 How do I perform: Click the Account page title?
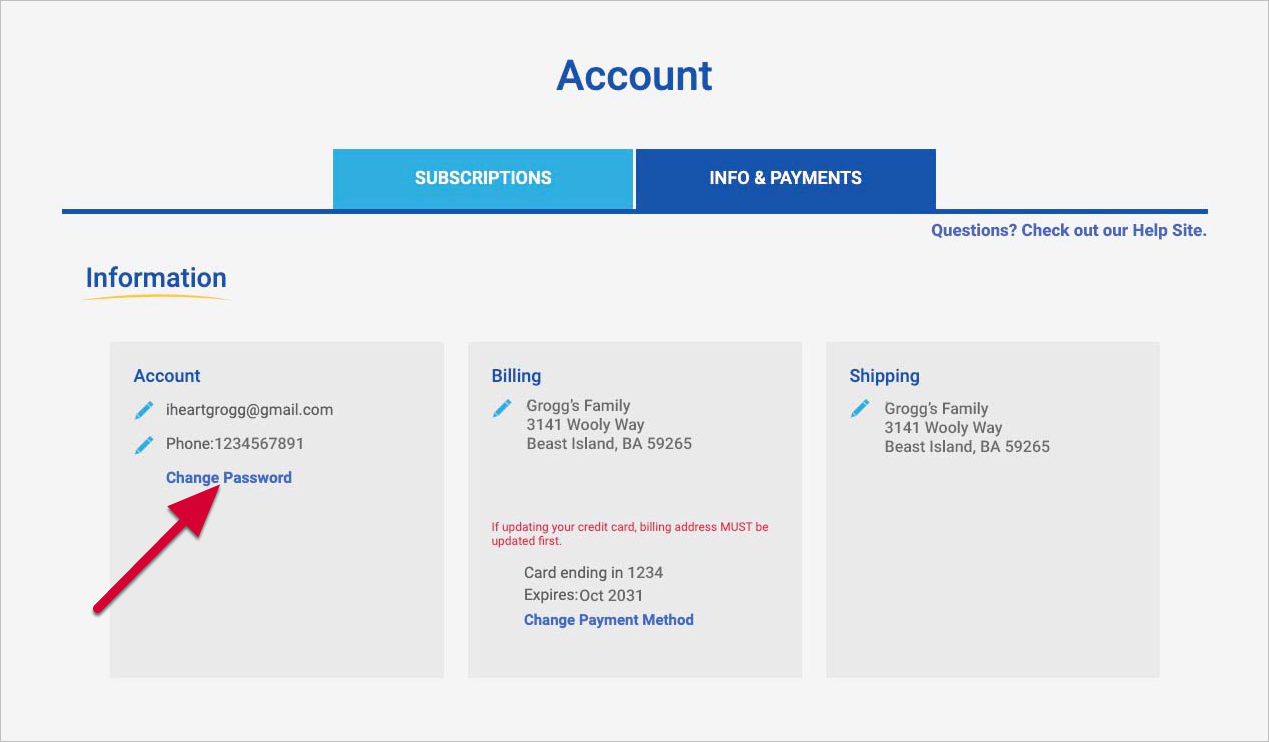(634, 76)
